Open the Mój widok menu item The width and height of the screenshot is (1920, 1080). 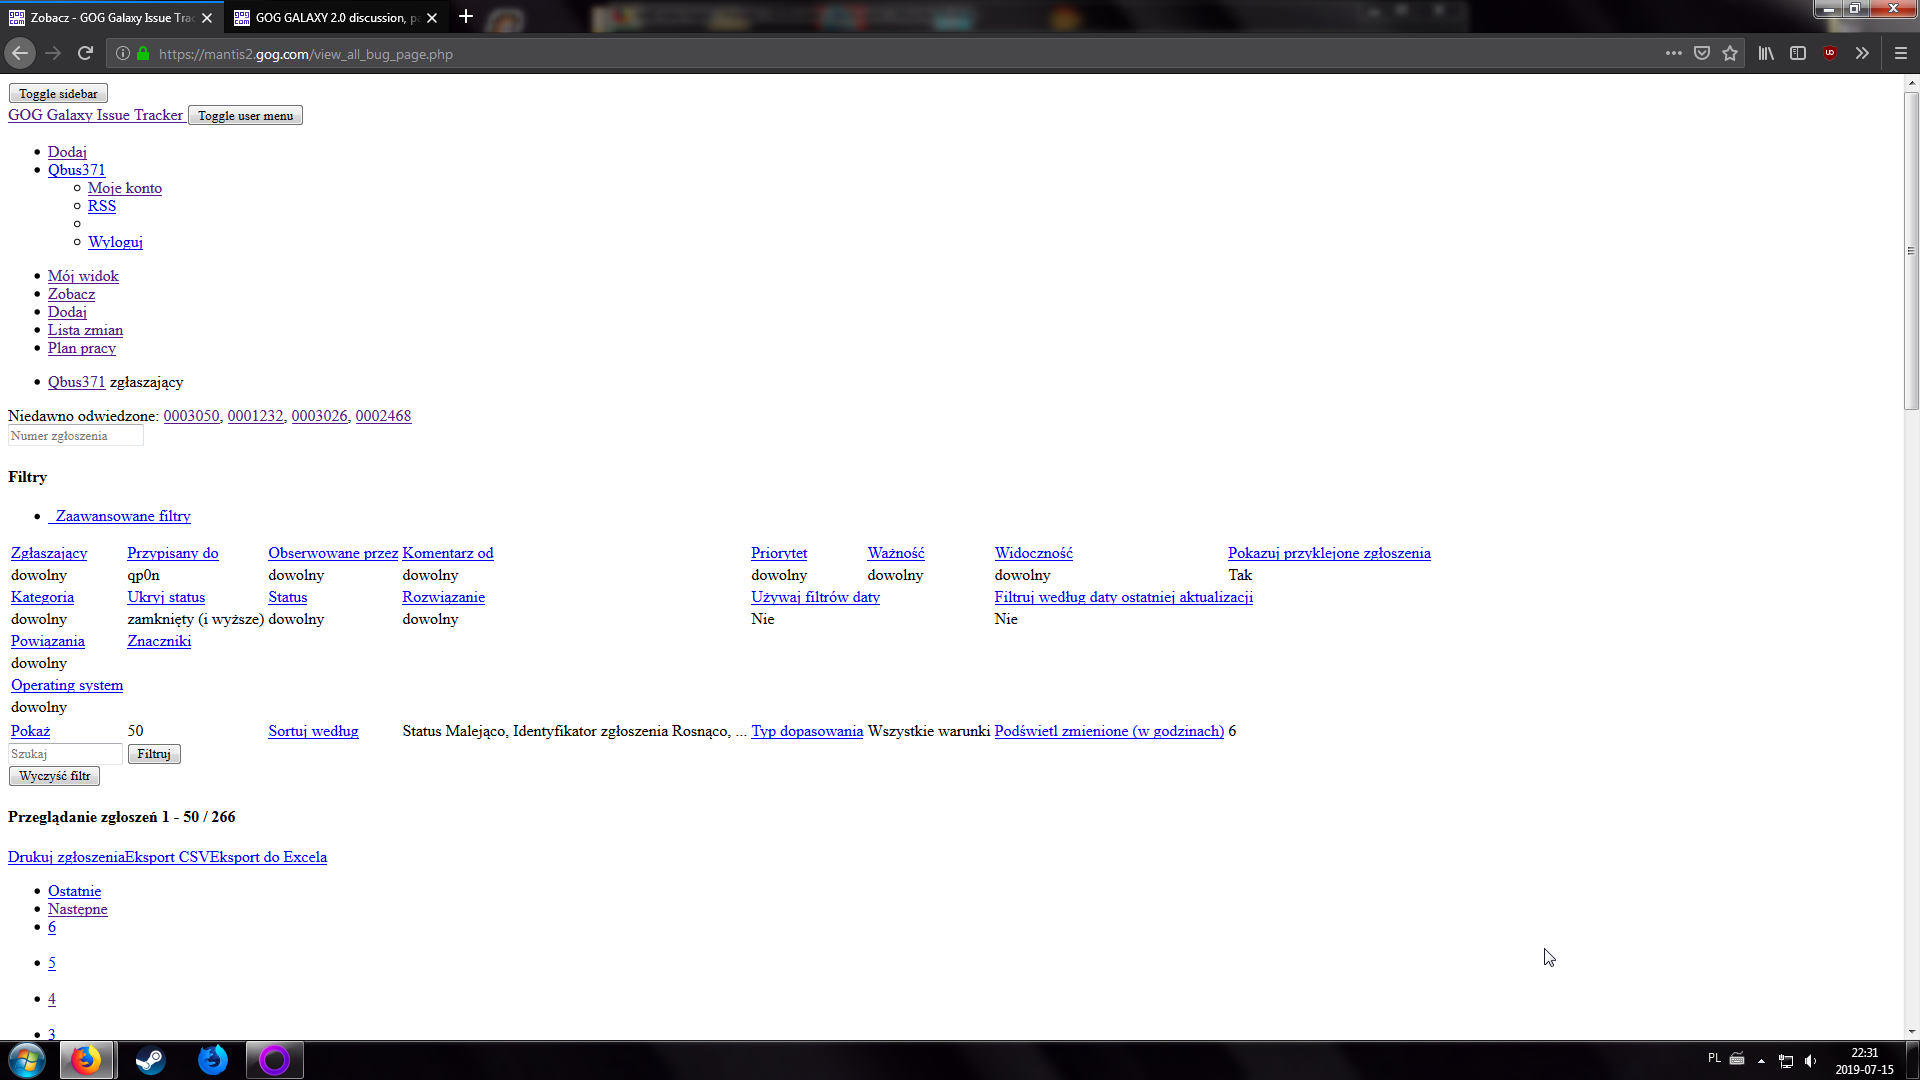click(x=83, y=276)
